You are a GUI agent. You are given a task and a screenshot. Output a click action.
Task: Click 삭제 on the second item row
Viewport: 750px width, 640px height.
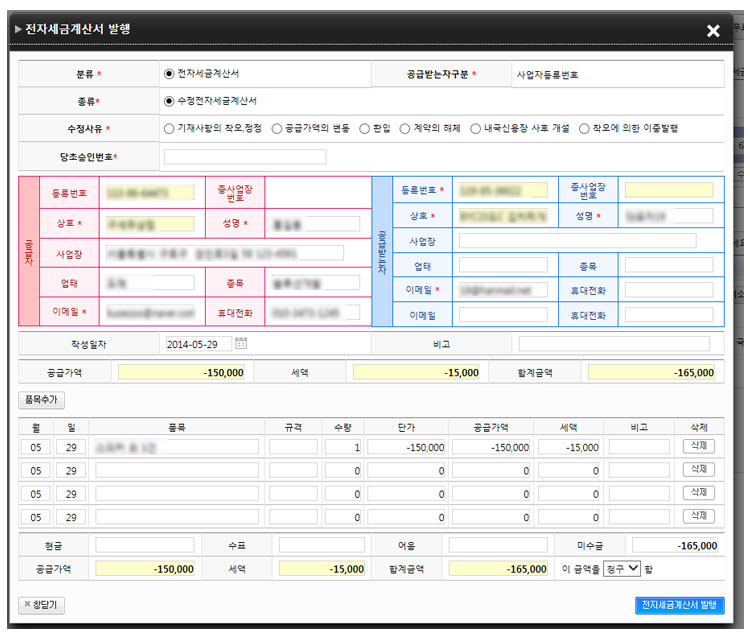point(699,469)
